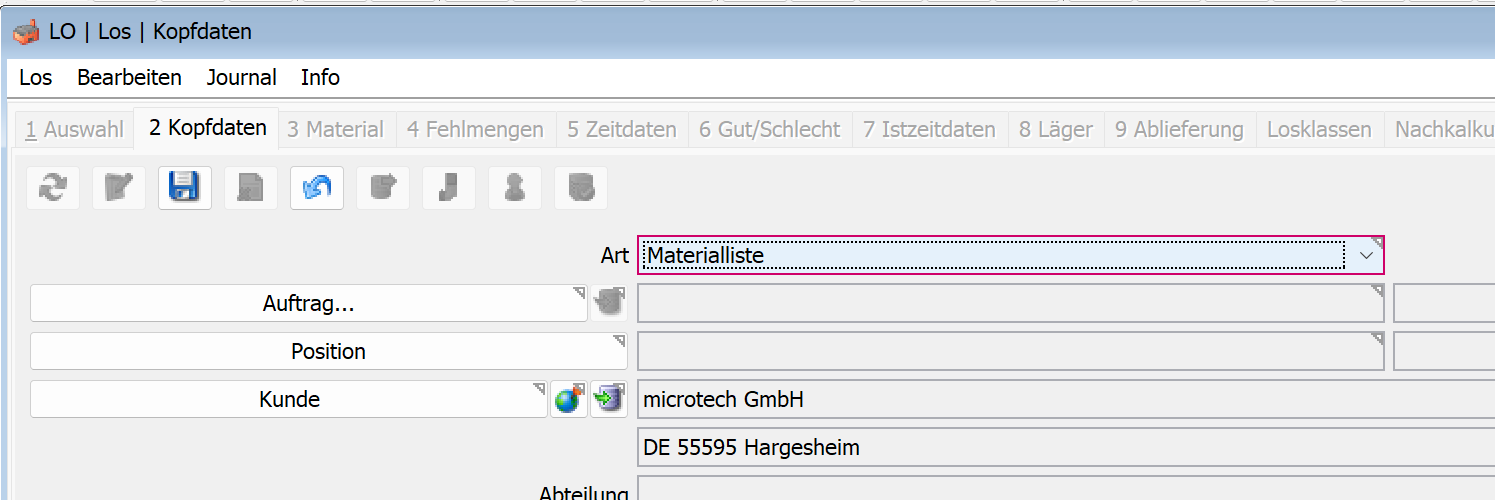This screenshot has height=500, width=1495.
Task: Click the greyed person silhouette toolbar icon
Action: coord(515,188)
